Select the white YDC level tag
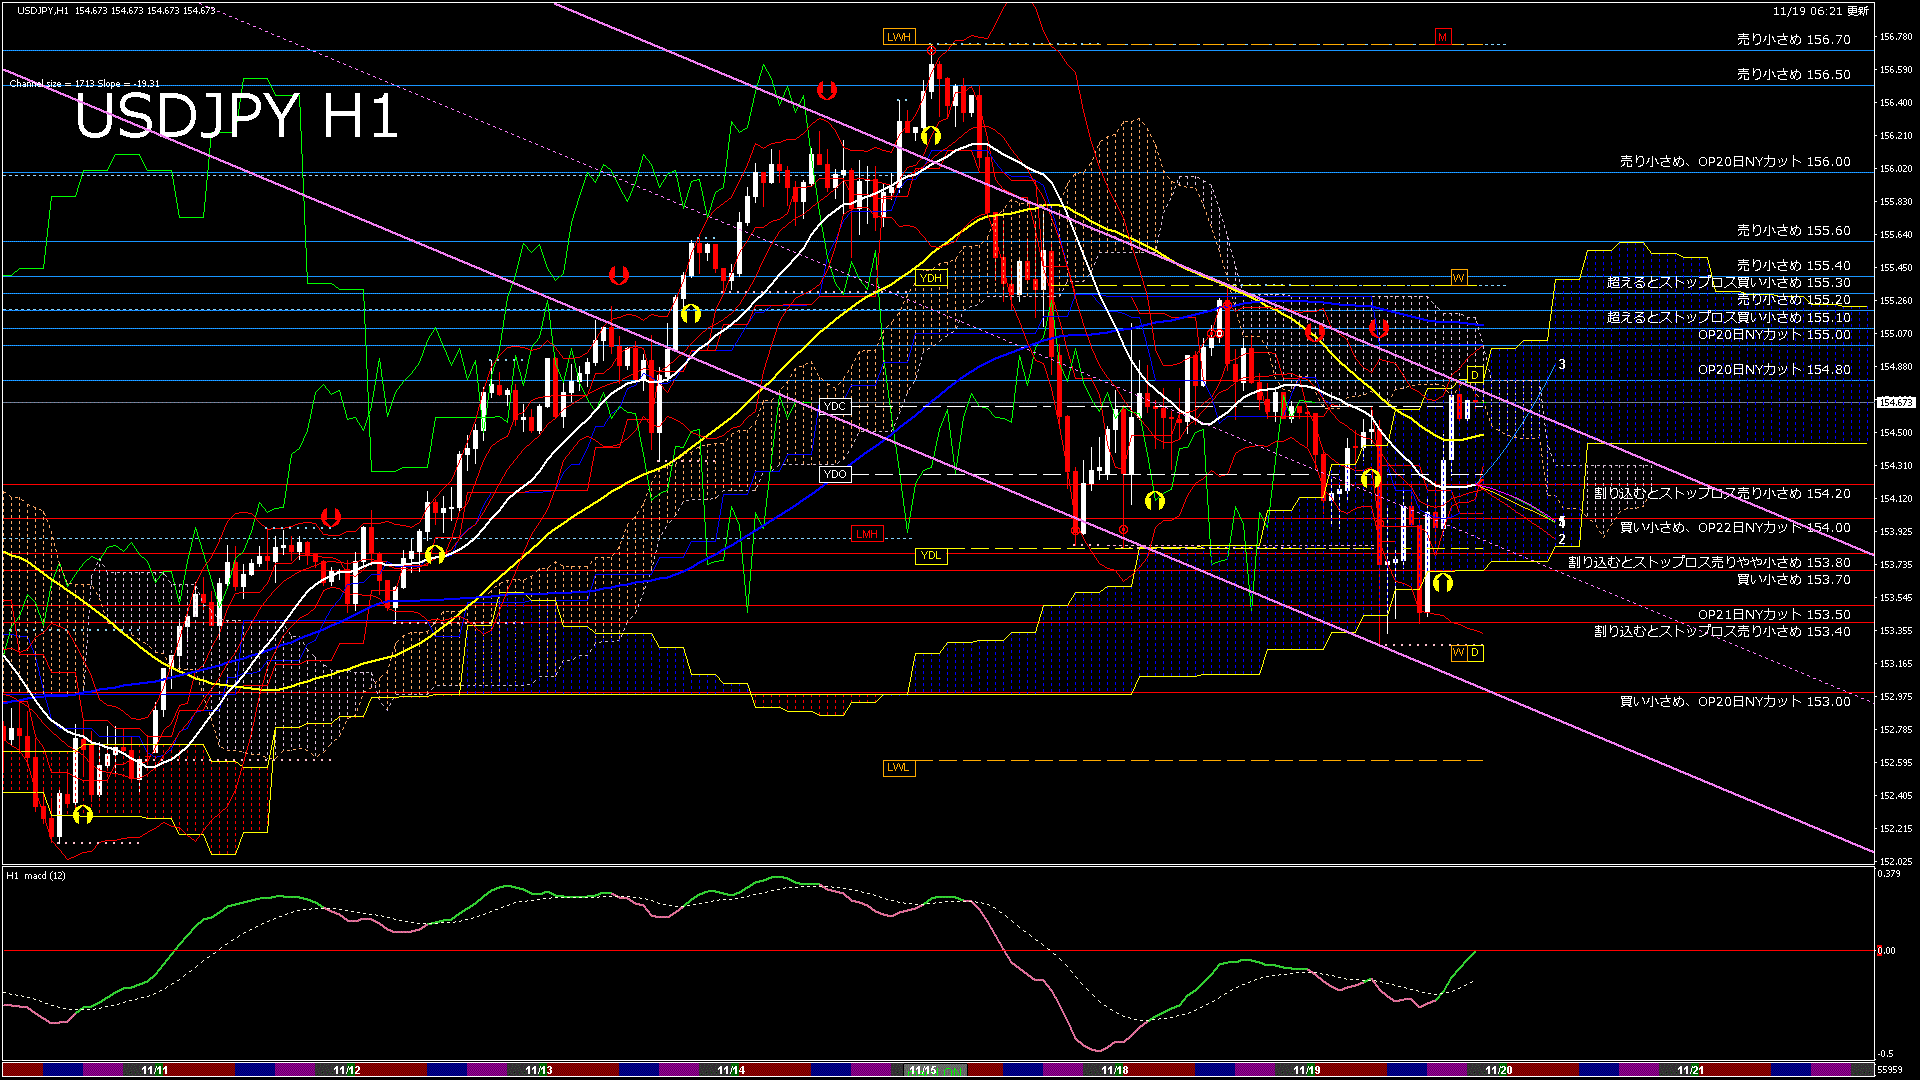Viewport: 1920px width, 1080px height. (835, 406)
